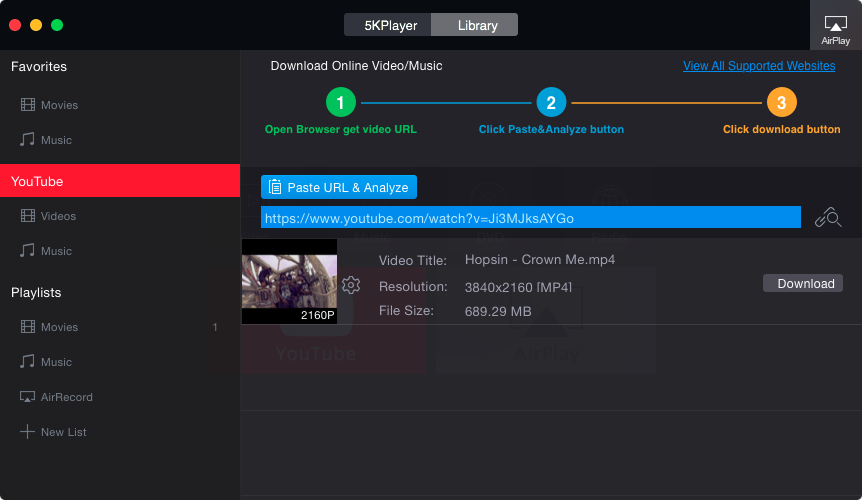Viewport: 862px width, 500px height.
Task: Click Paste URL & Analyze button
Action: pyautogui.click(x=339, y=187)
